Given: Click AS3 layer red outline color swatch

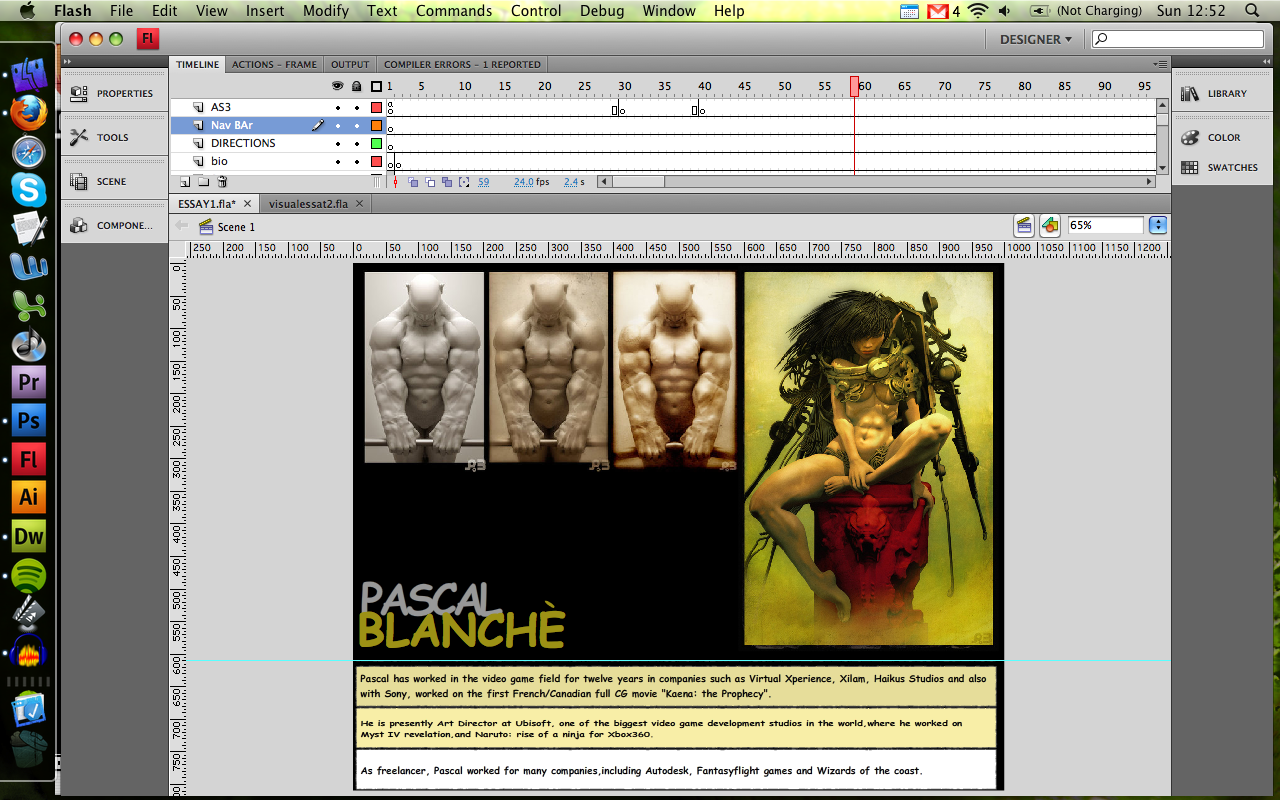Looking at the screenshot, I should [377, 108].
